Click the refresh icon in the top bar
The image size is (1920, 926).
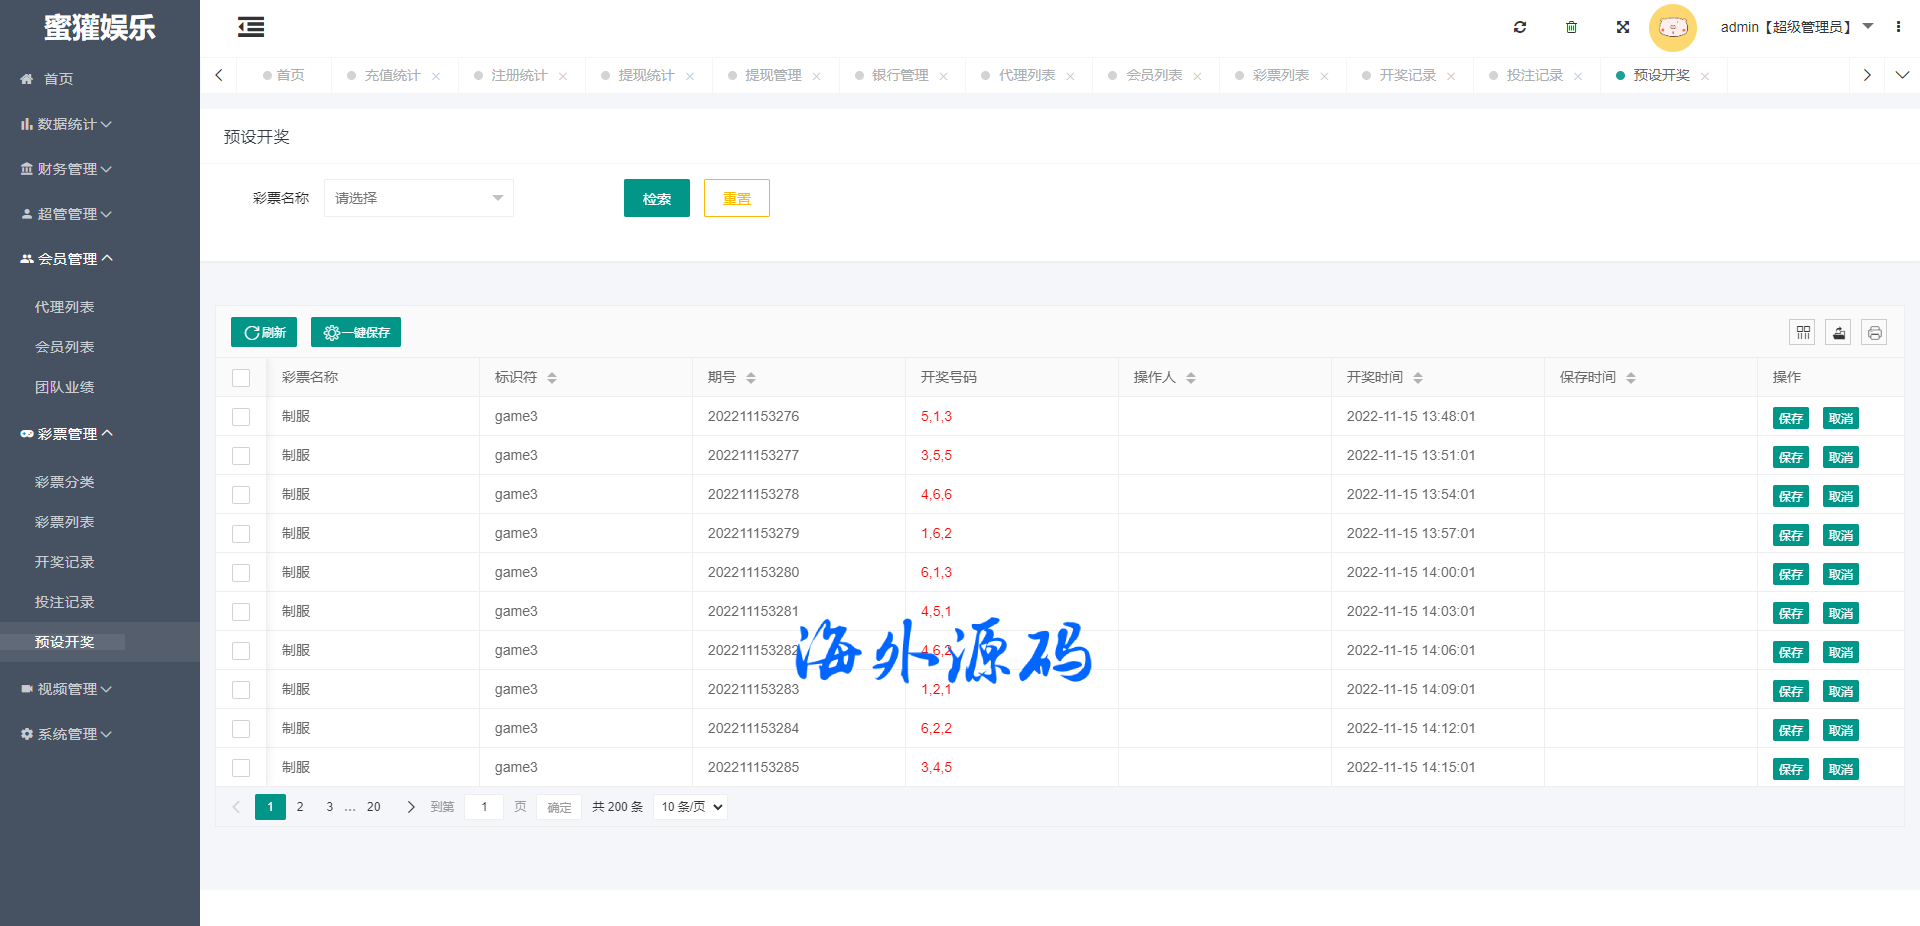click(1520, 27)
